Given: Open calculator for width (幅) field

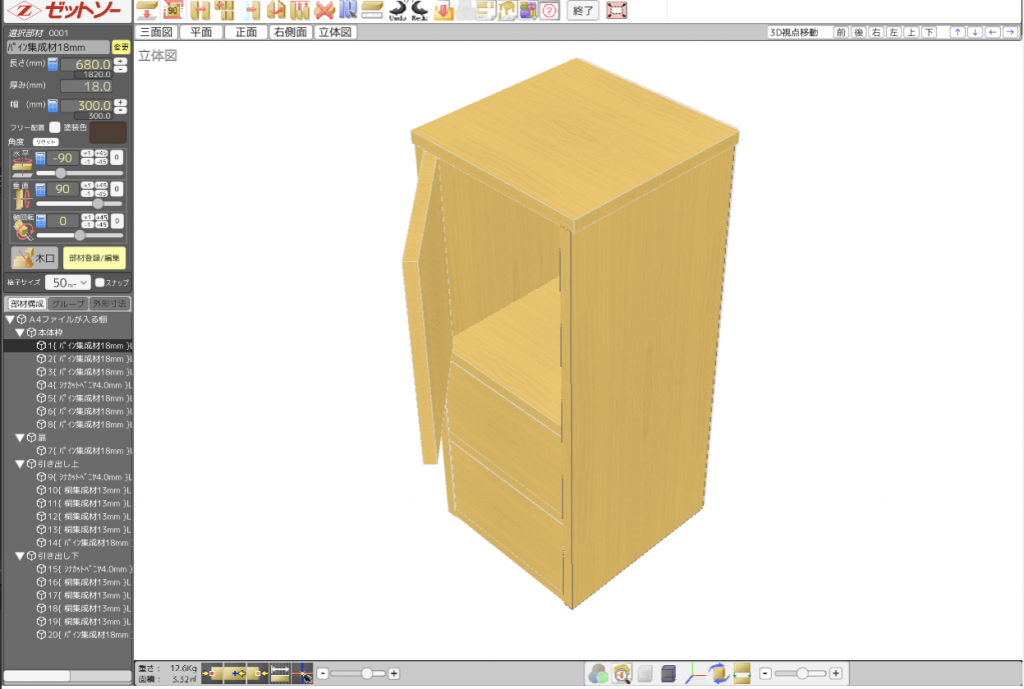Looking at the screenshot, I should tap(53, 105).
